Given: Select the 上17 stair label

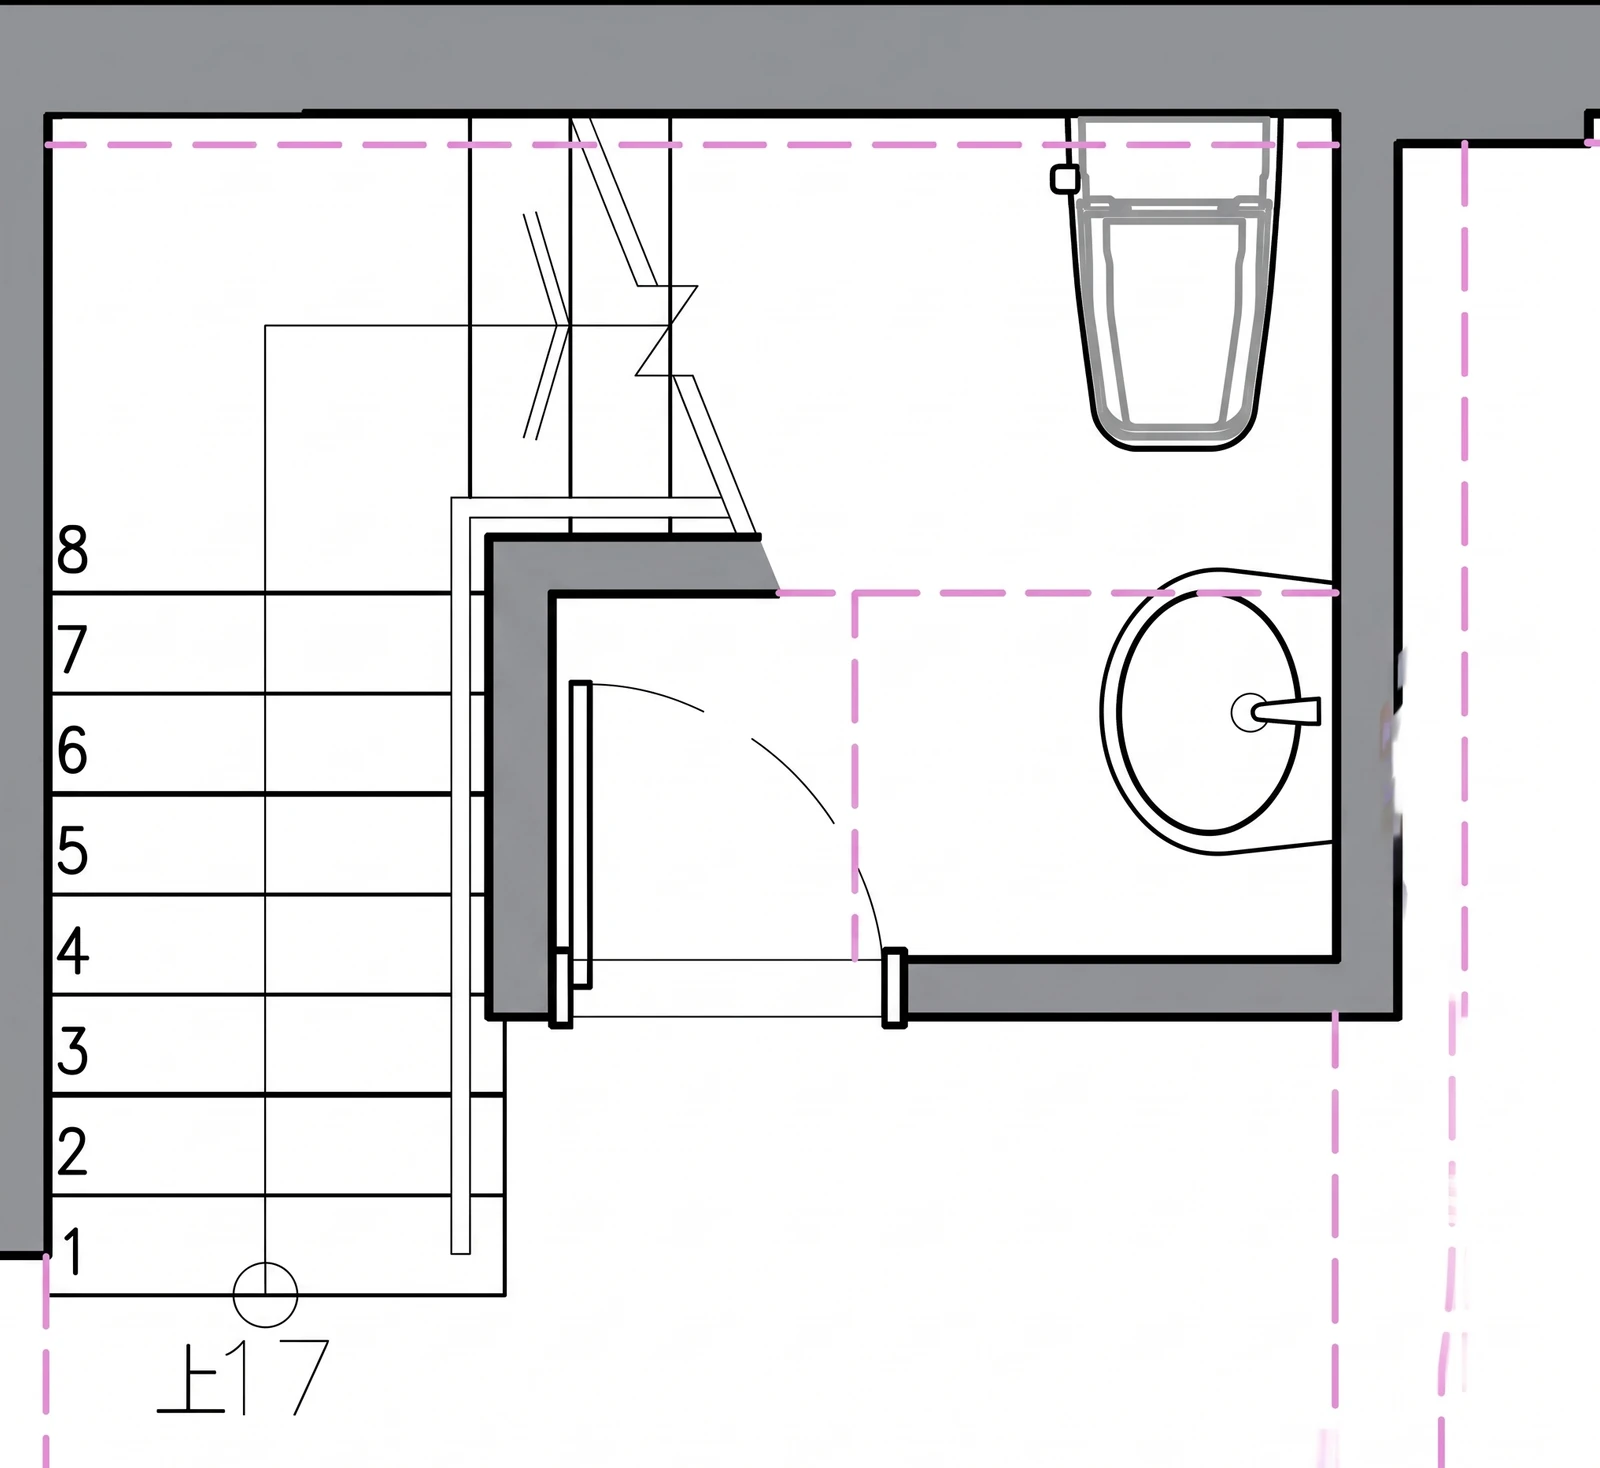Looking at the screenshot, I should 243,1377.
